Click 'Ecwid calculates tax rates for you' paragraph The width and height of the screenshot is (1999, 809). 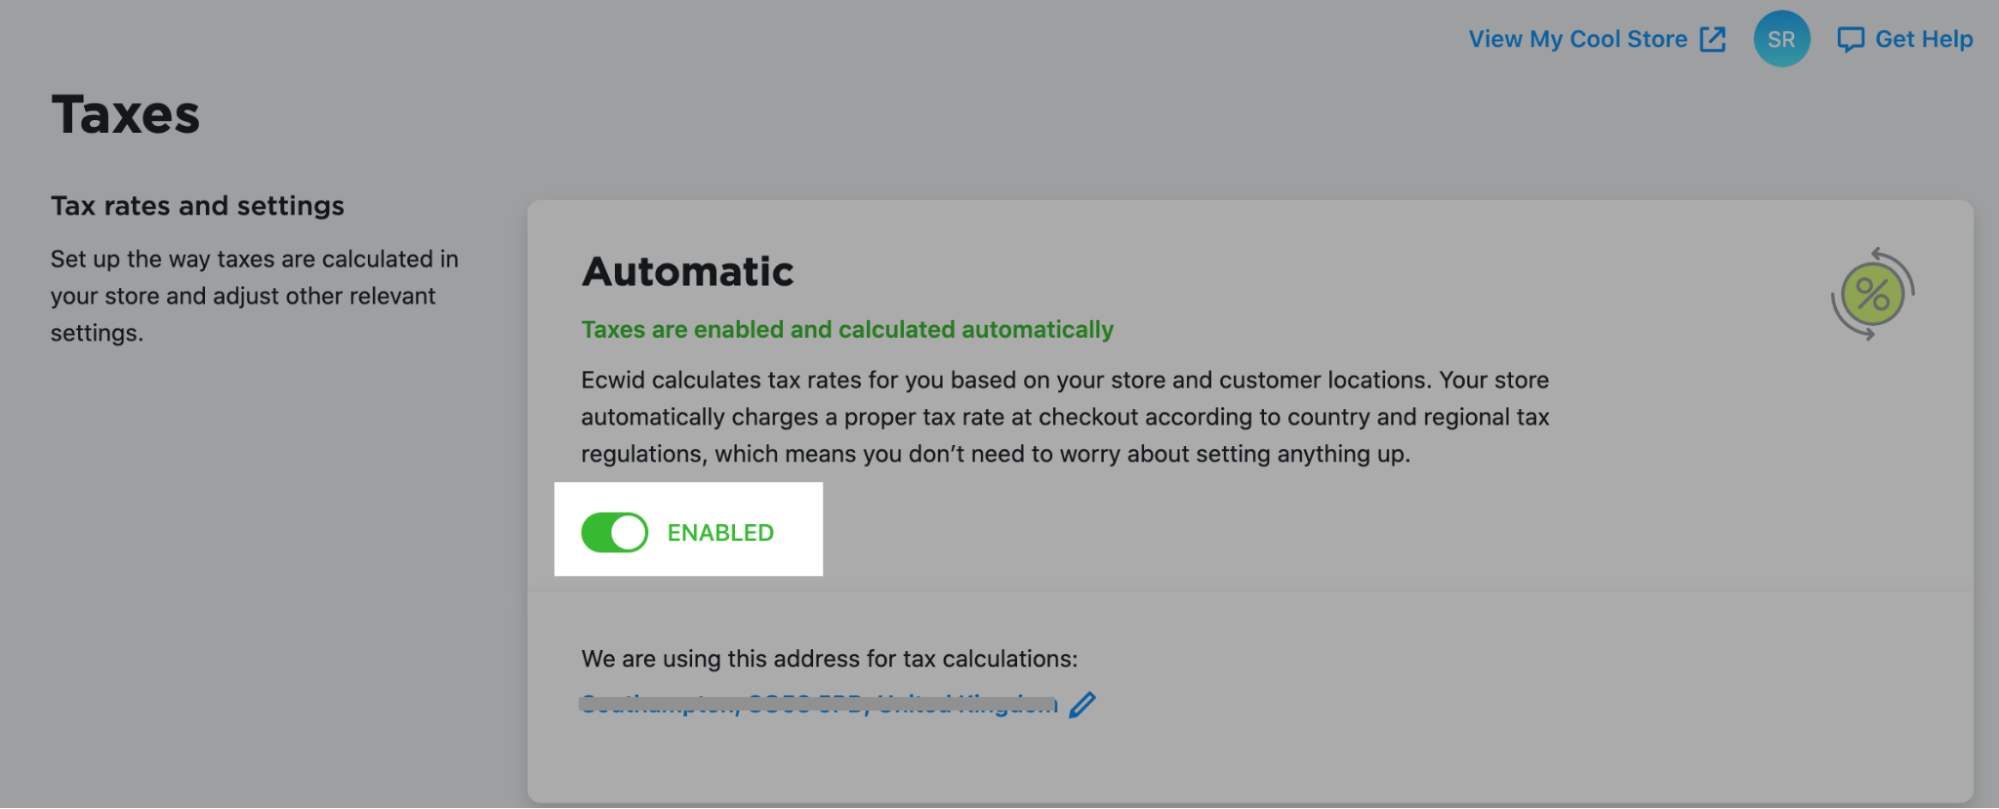pyautogui.click(x=1065, y=417)
